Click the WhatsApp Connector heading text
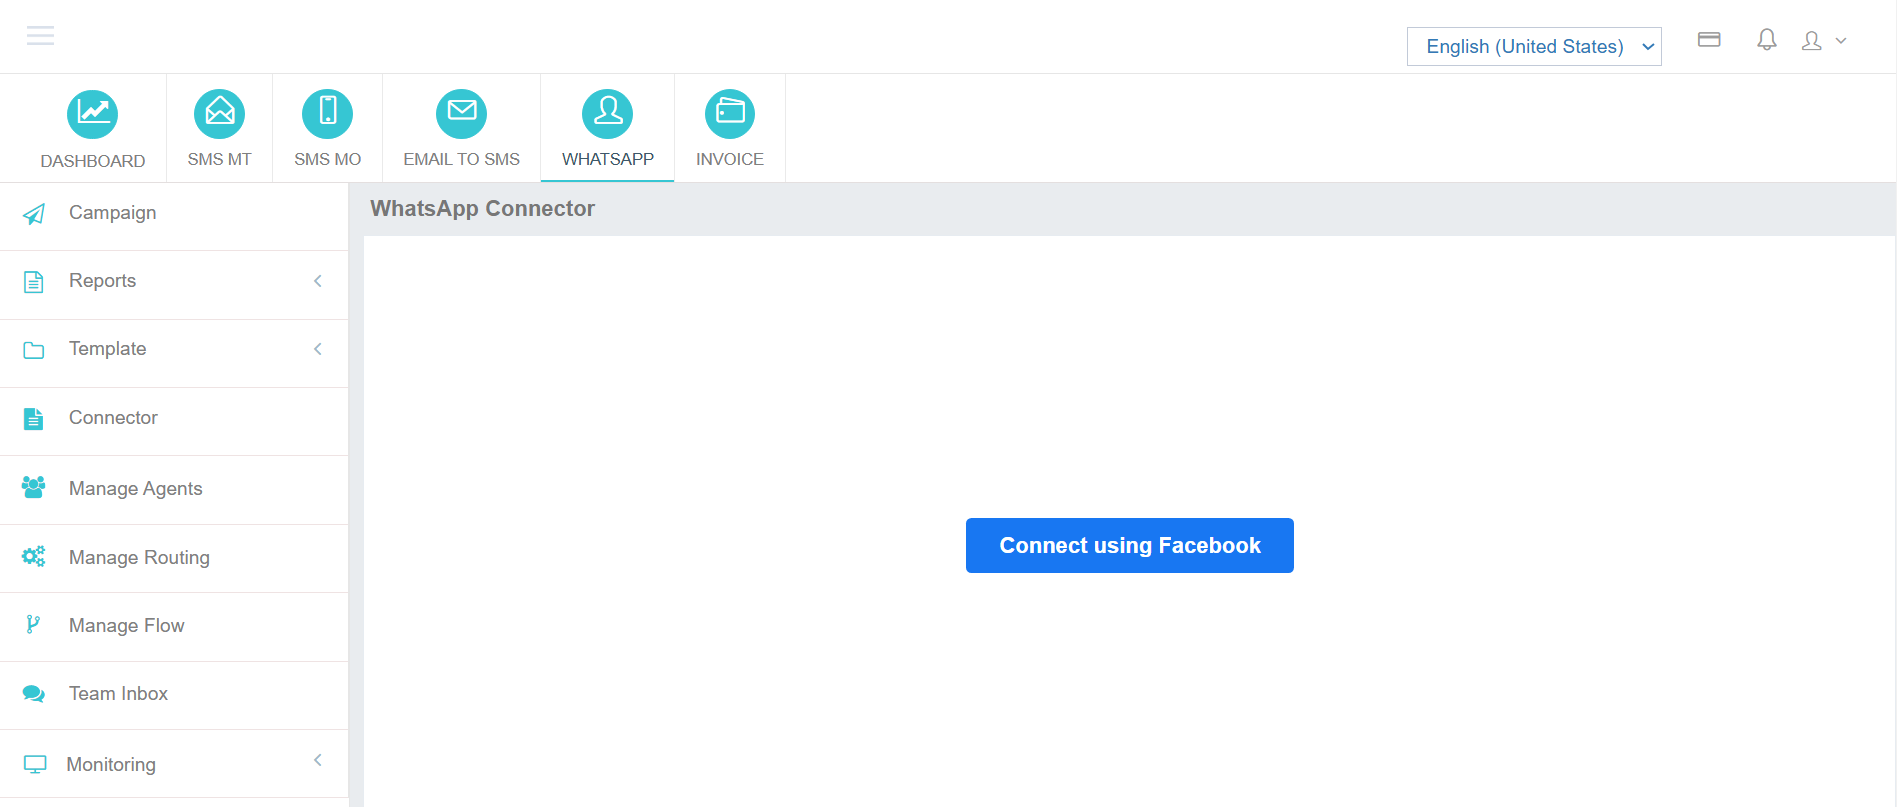The width and height of the screenshot is (1897, 807). tap(482, 208)
